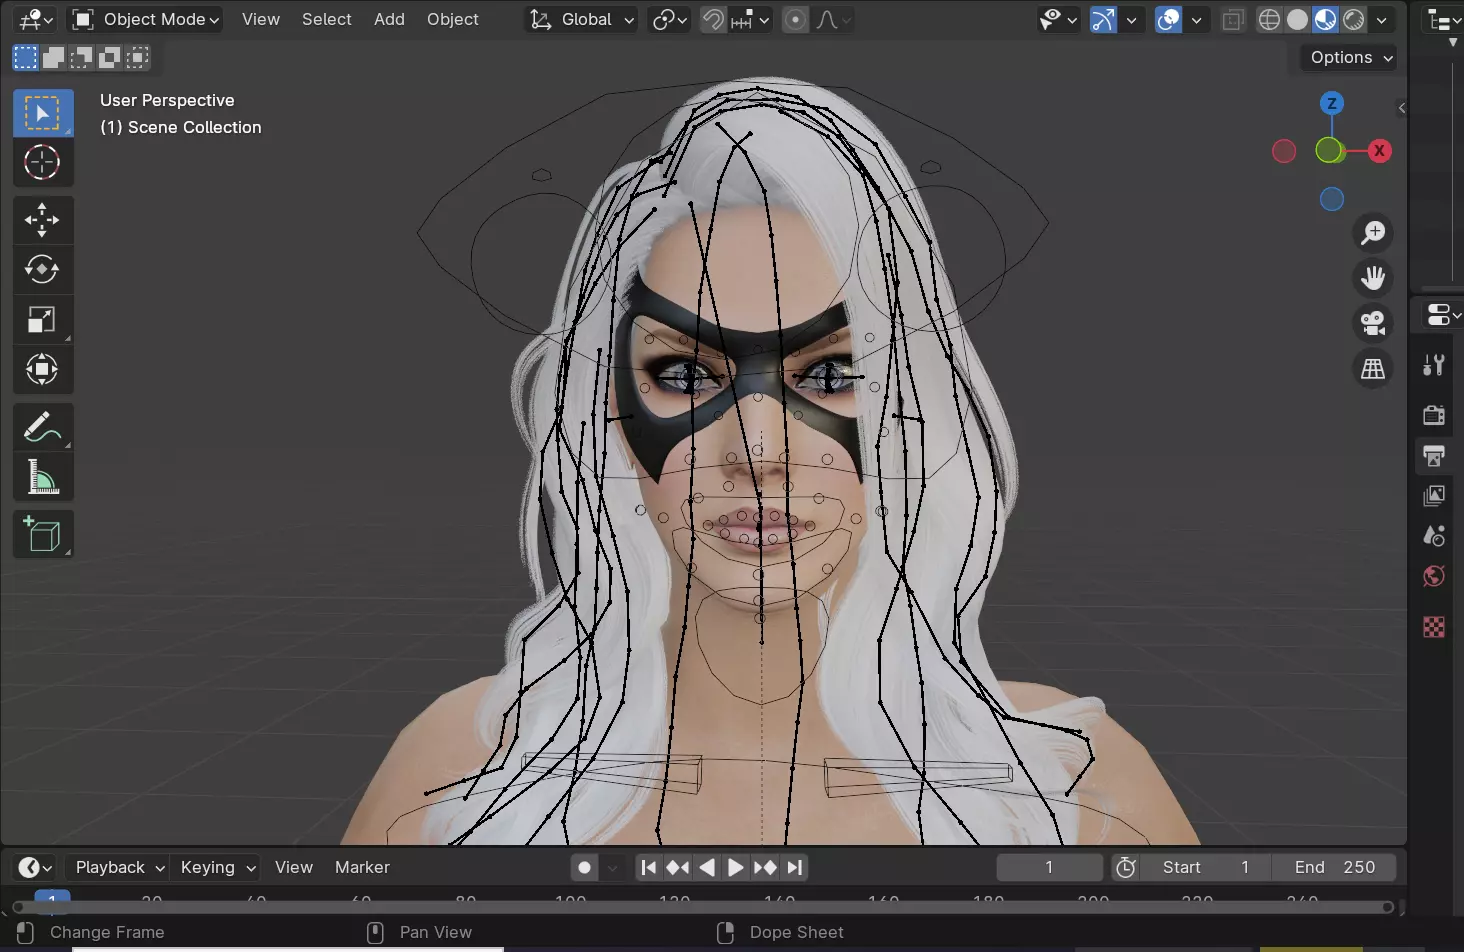The height and width of the screenshot is (952, 1464).
Task: Toggle snapping magnet
Action: pyautogui.click(x=713, y=19)
